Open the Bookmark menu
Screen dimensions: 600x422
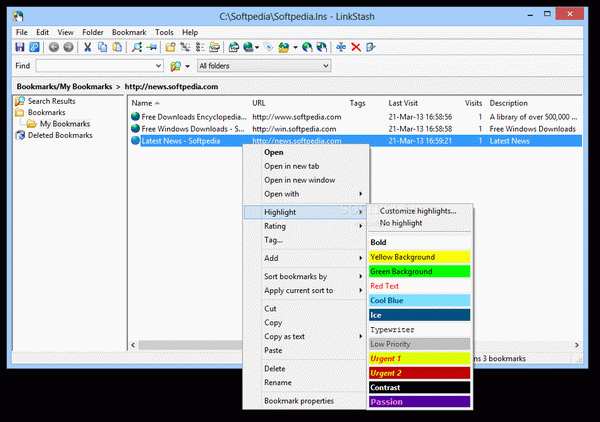click(x=129, y=32)
